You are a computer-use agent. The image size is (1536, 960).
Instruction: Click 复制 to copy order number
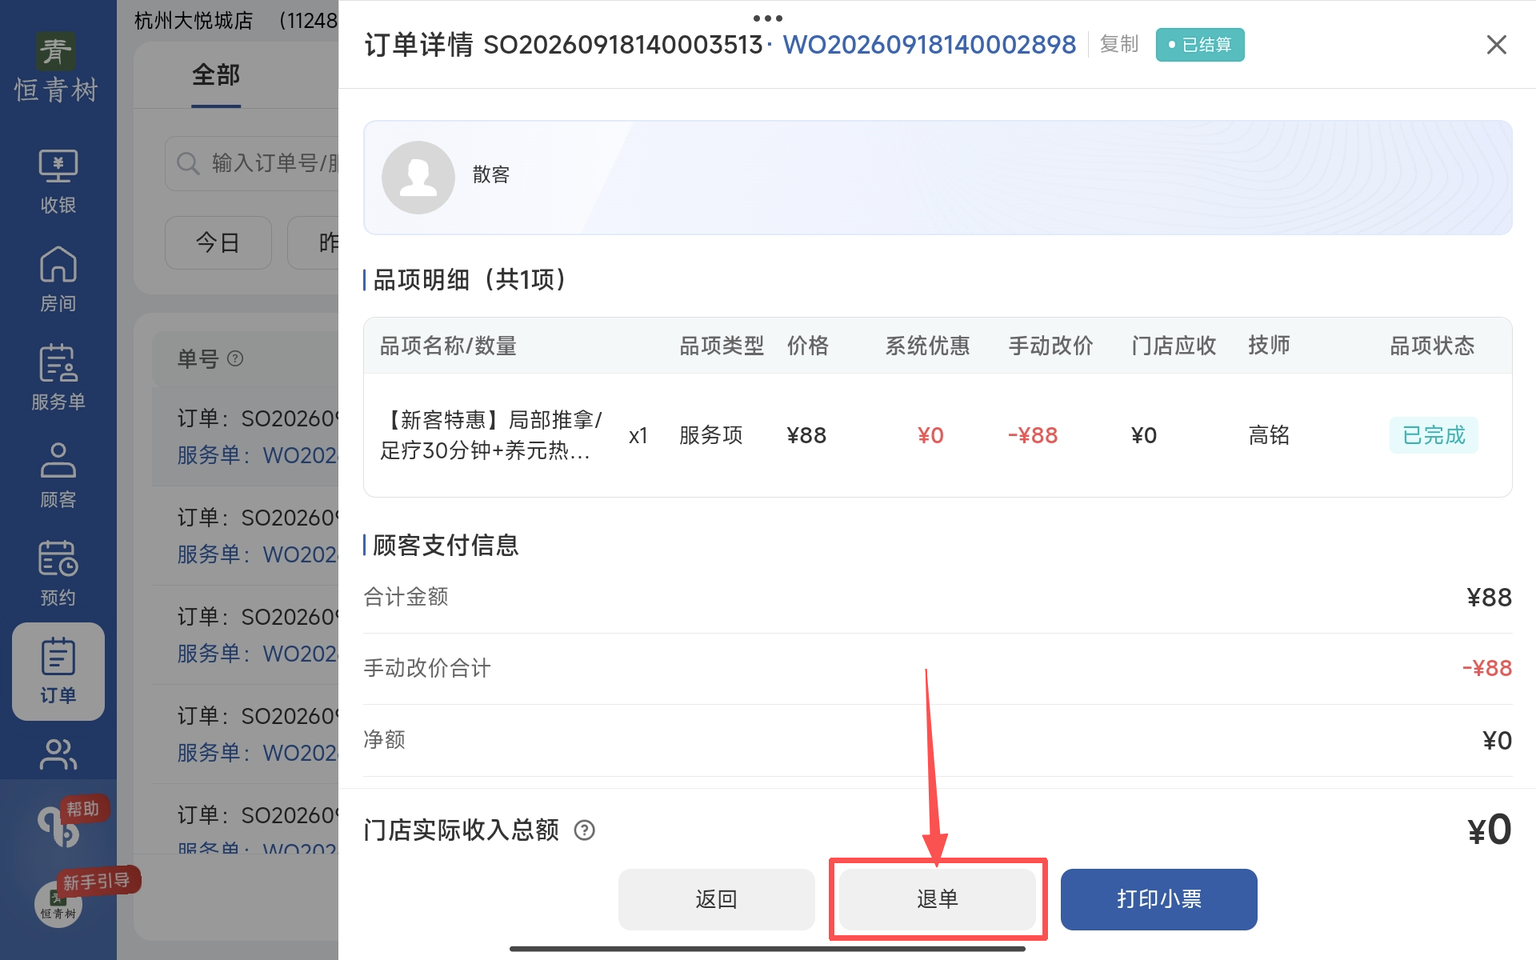[x=1119, y=44]
